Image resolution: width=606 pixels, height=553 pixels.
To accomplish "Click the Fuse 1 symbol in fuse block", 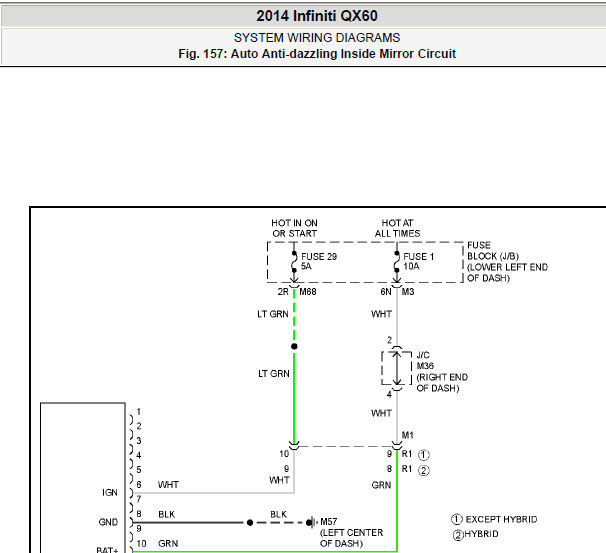I will [397, 262].
